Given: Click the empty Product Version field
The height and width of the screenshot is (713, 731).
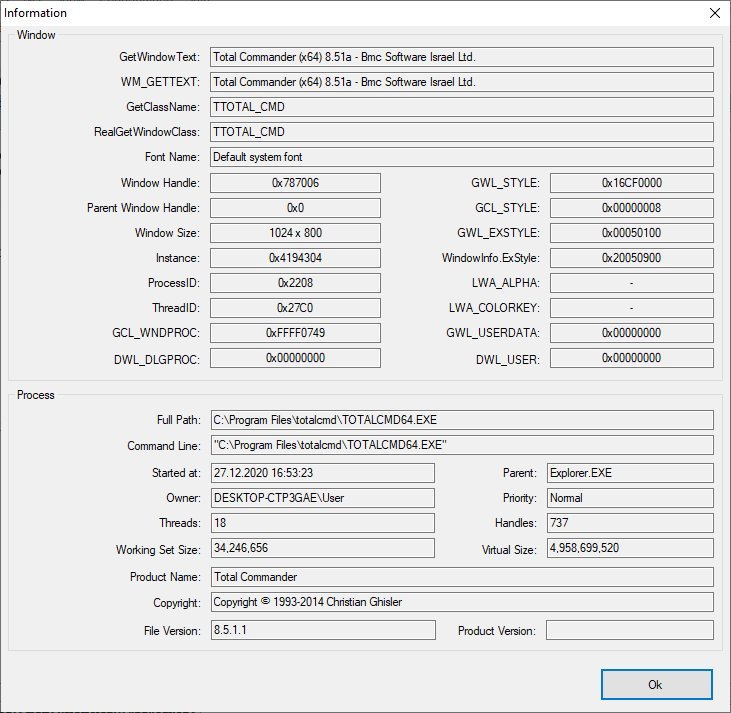Looking at the screenshot, I should click(629, 630).
